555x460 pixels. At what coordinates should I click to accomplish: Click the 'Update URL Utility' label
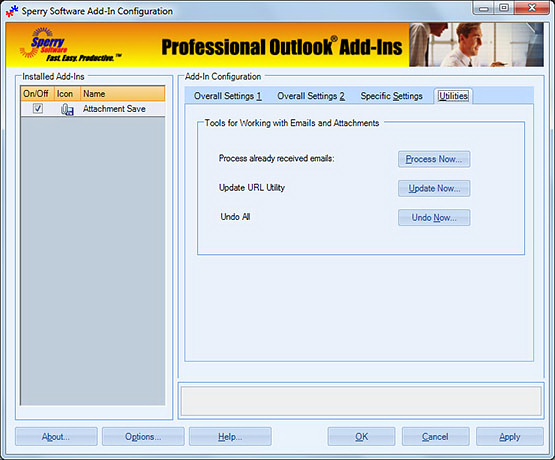[x=252, y=188]
